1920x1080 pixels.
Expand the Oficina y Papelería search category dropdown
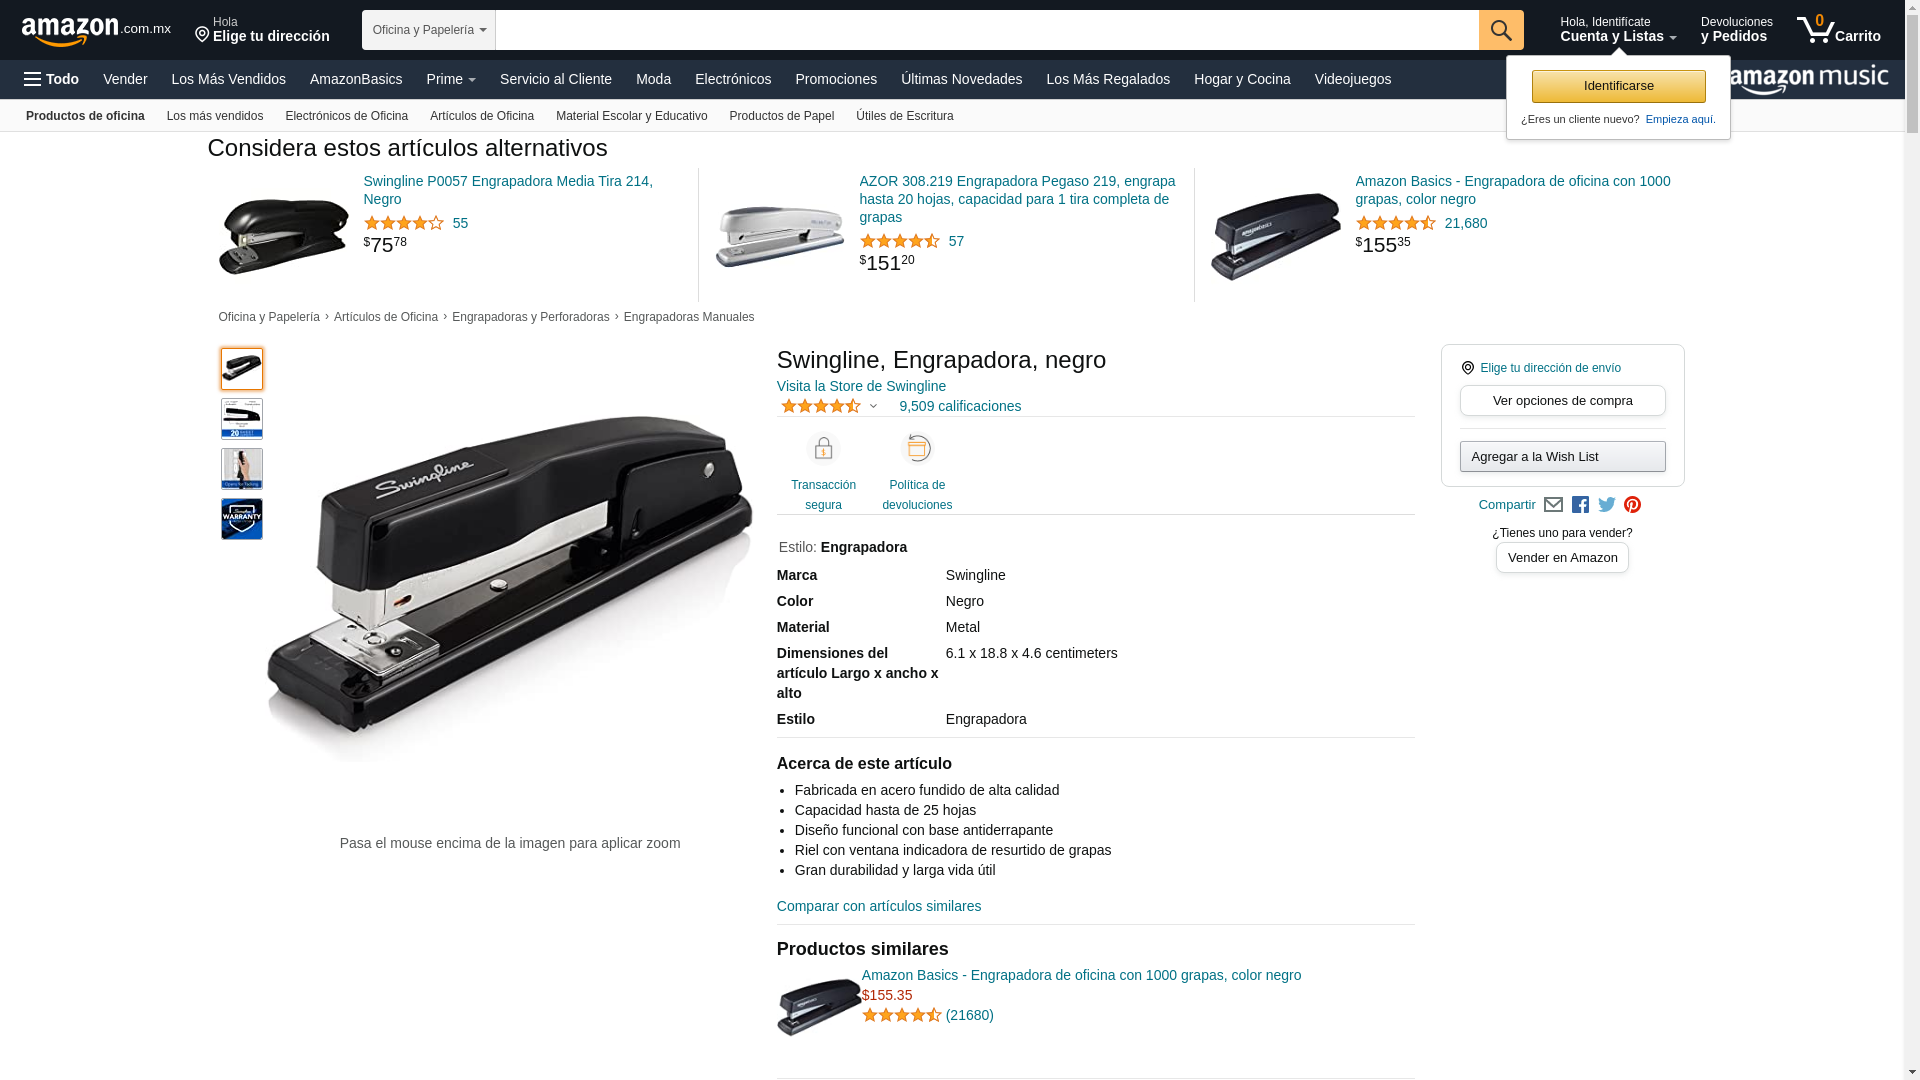(429, 30)
